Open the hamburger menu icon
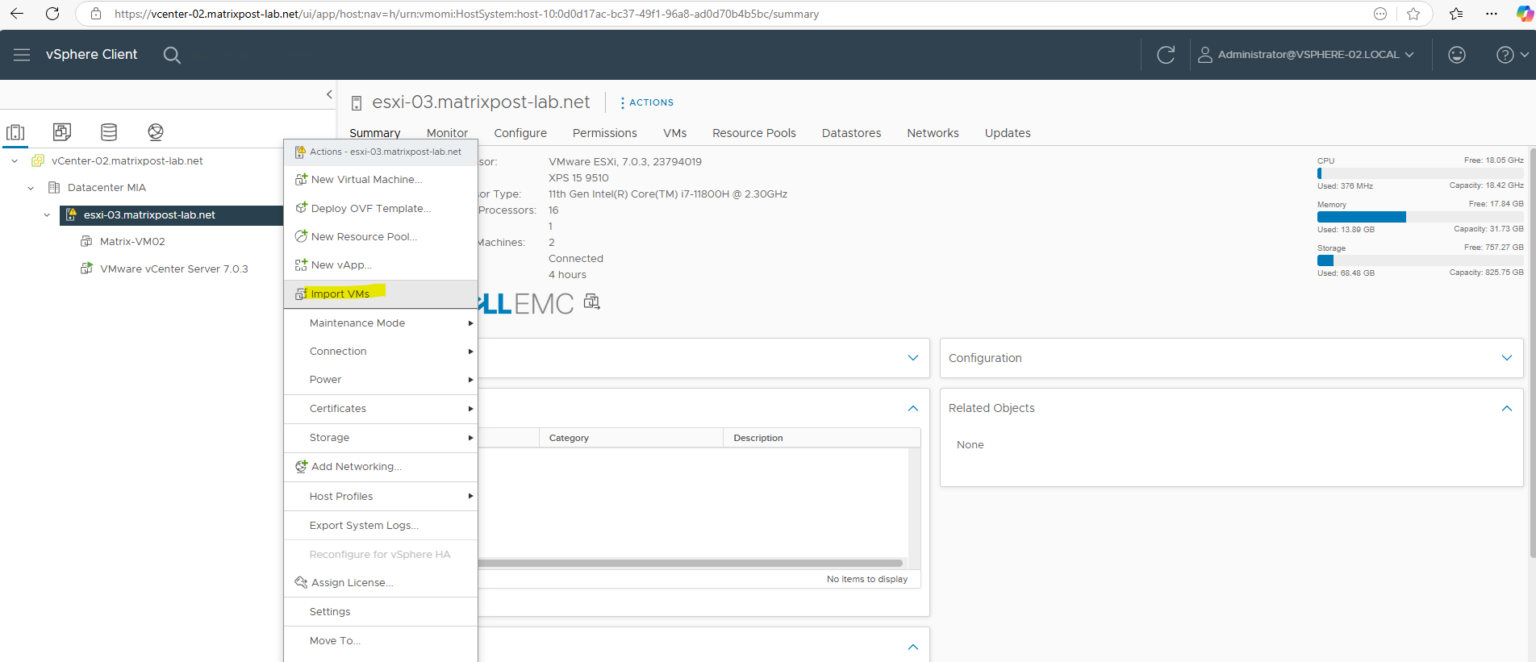The width and height of the screenshot is (1536, 662). pos(21,54)
